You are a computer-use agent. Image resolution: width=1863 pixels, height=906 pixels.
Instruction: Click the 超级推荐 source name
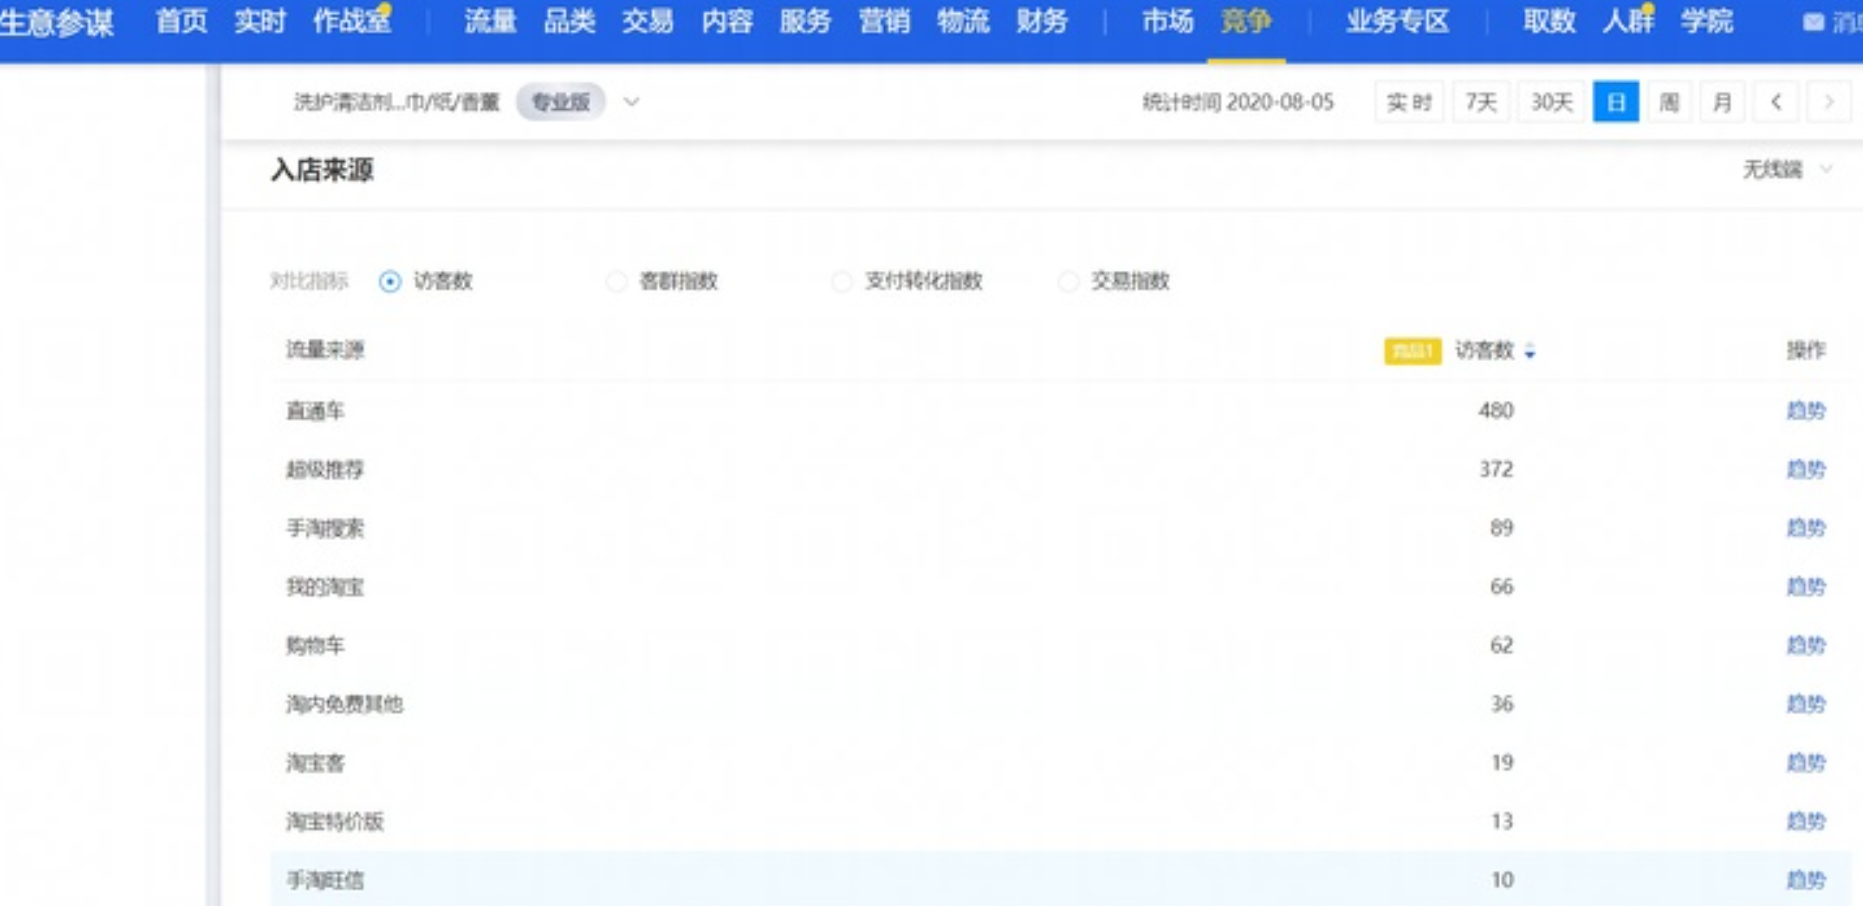(x=325, y=470)
